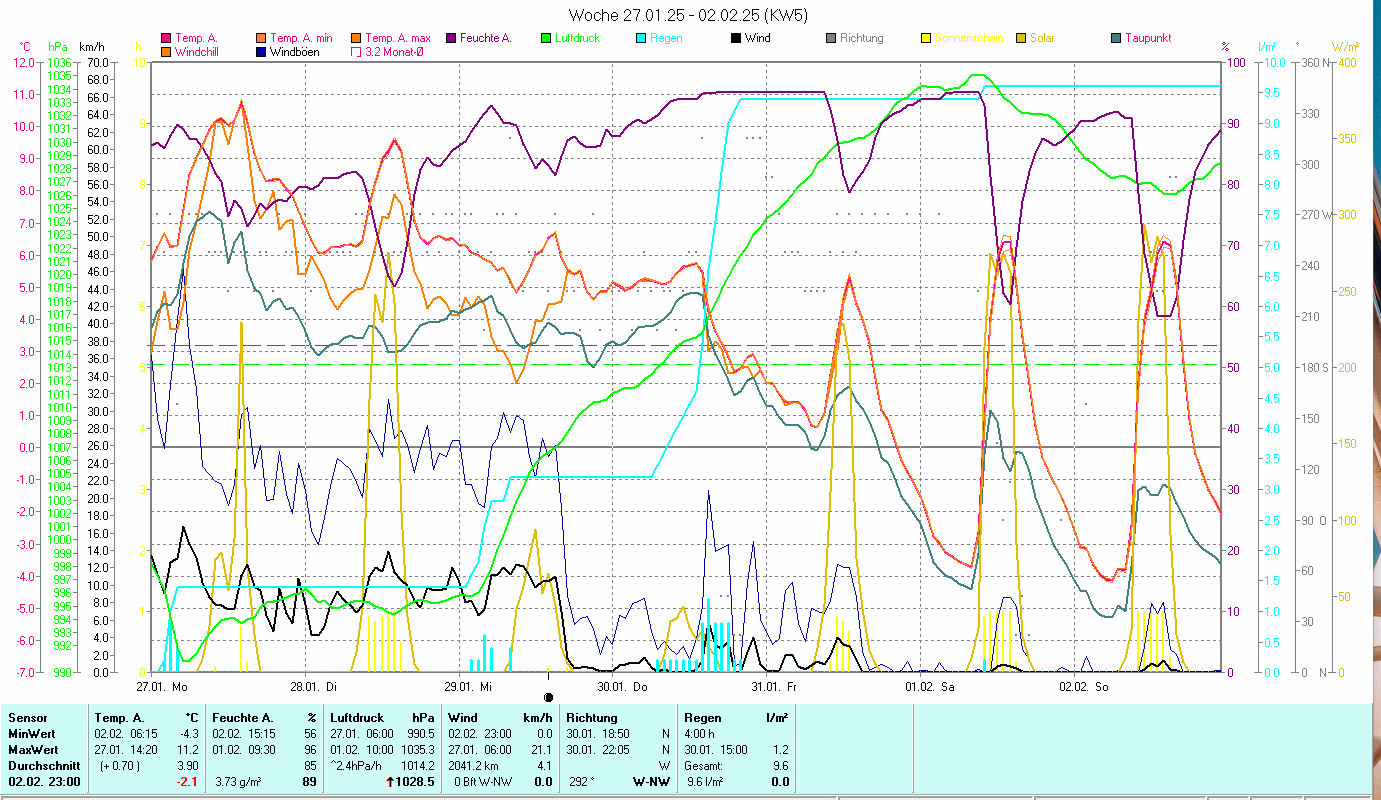
Task: Click the 'Windchill' legend label
Action: [197, 51]
